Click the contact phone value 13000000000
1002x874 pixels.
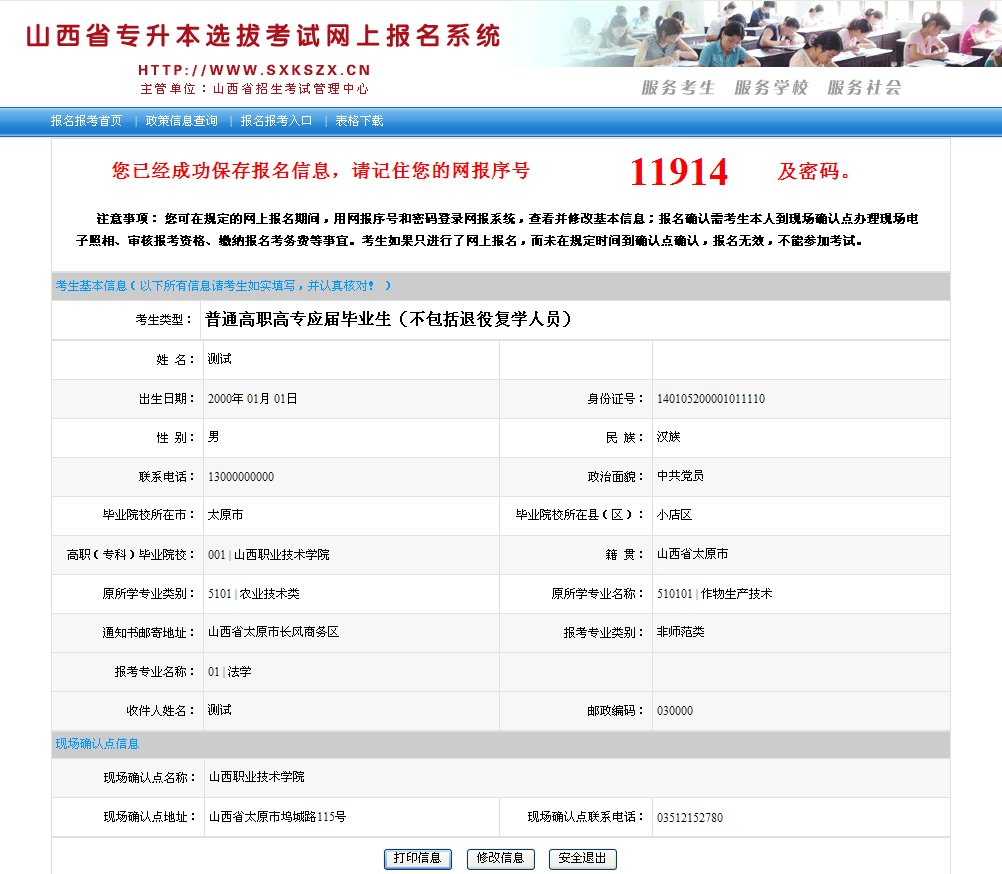click(240, 477)
